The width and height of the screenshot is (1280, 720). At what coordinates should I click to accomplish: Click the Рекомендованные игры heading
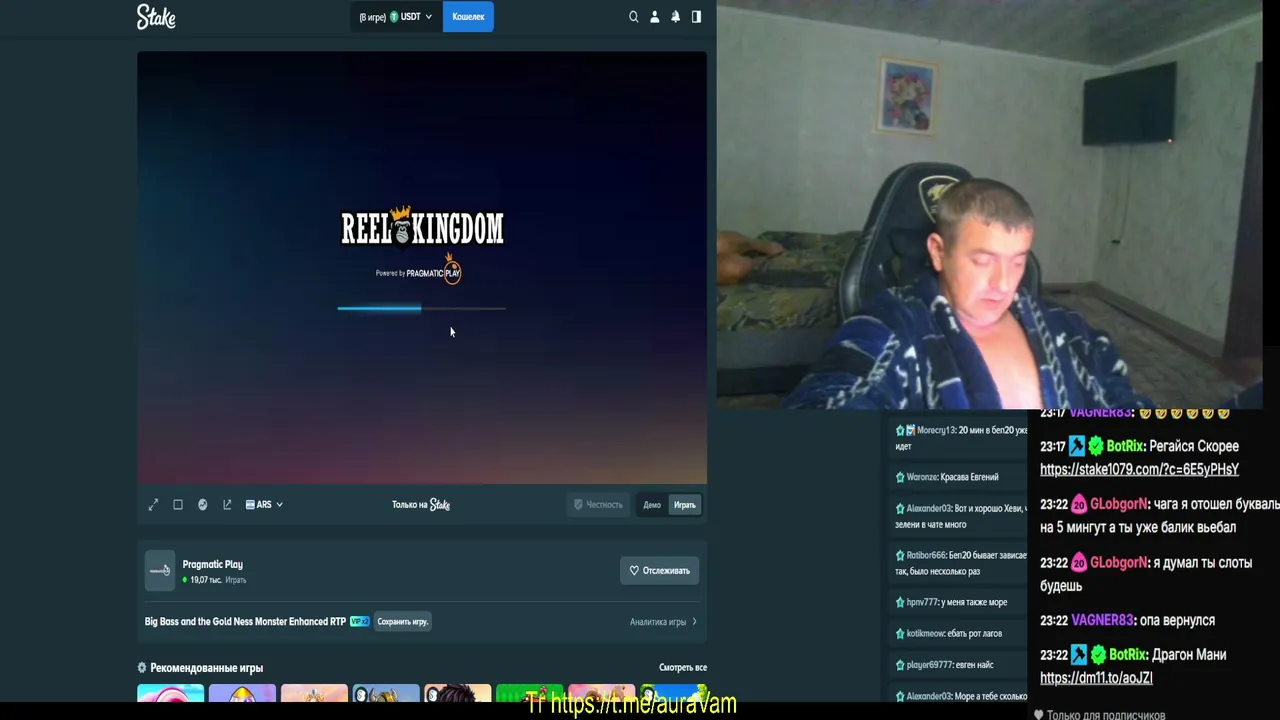click(x=207, y=668)
